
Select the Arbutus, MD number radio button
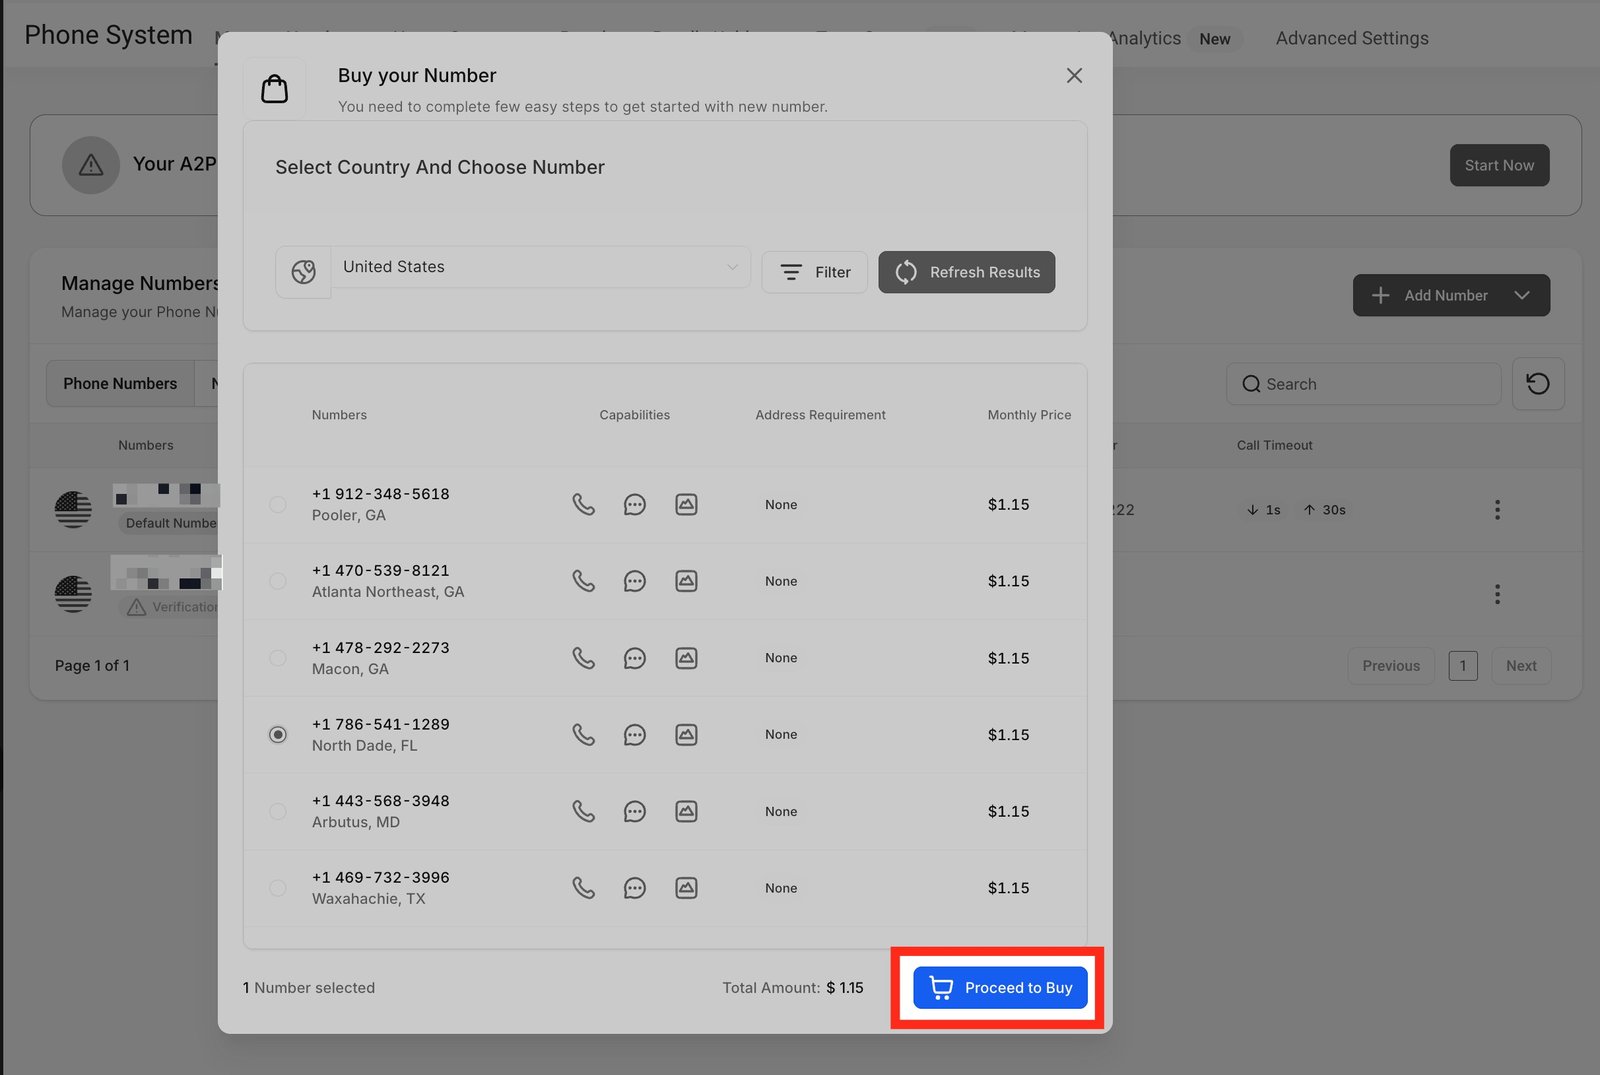point(278,811)
